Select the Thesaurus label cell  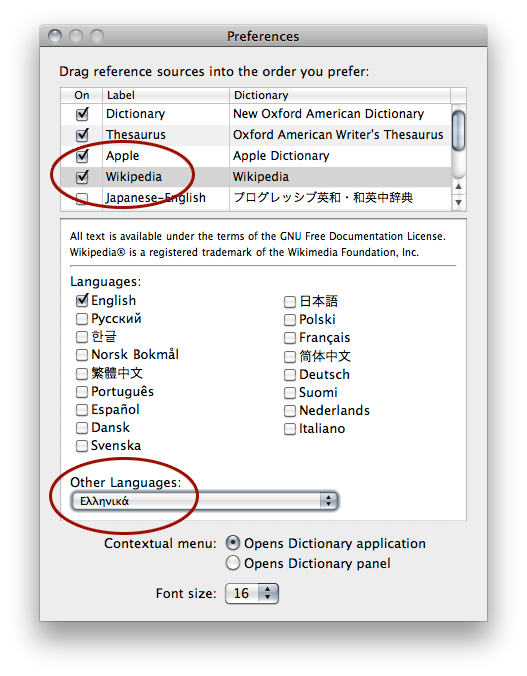(166, 135)
